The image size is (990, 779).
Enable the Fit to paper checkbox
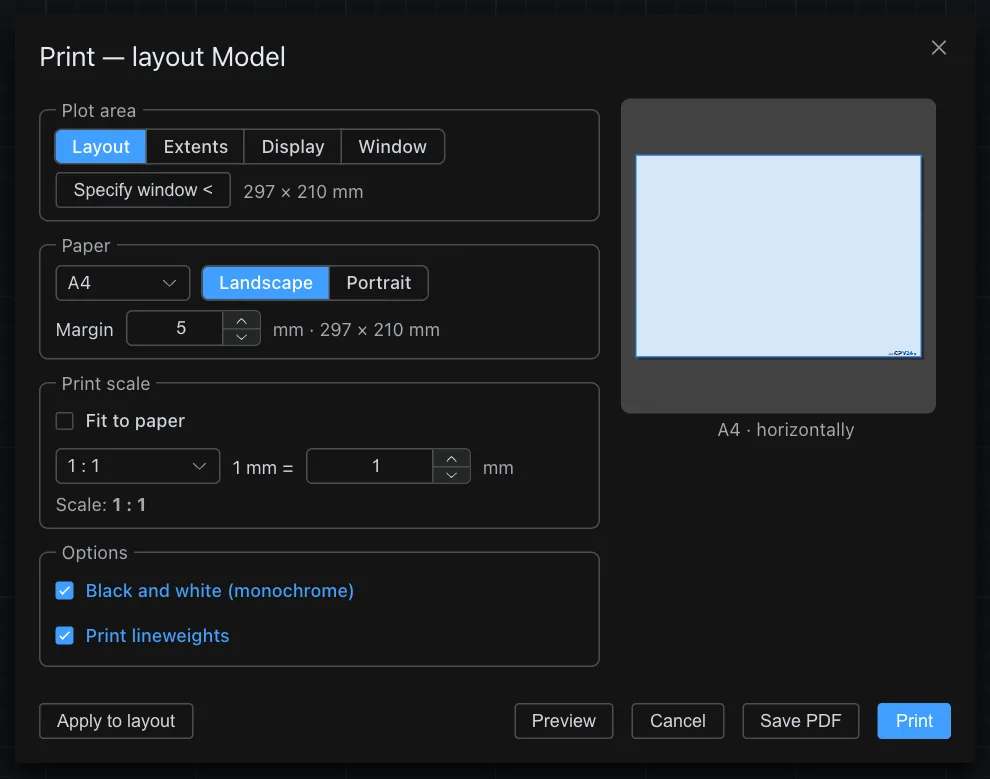tap(64, 421)
